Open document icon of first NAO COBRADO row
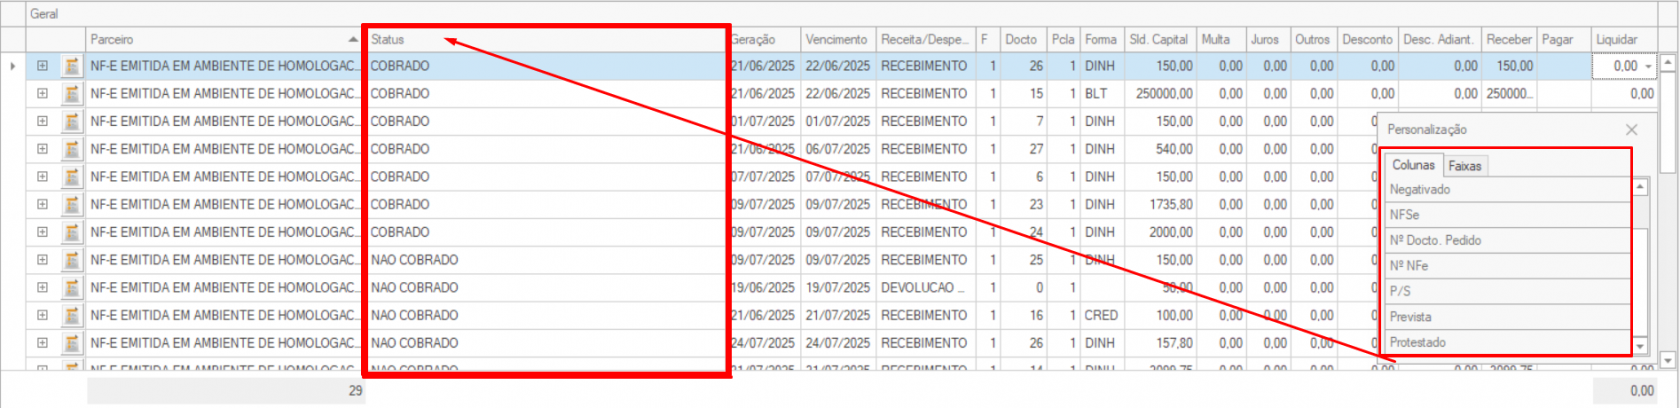Viewport: 1680px width, 408px height. 71,260
